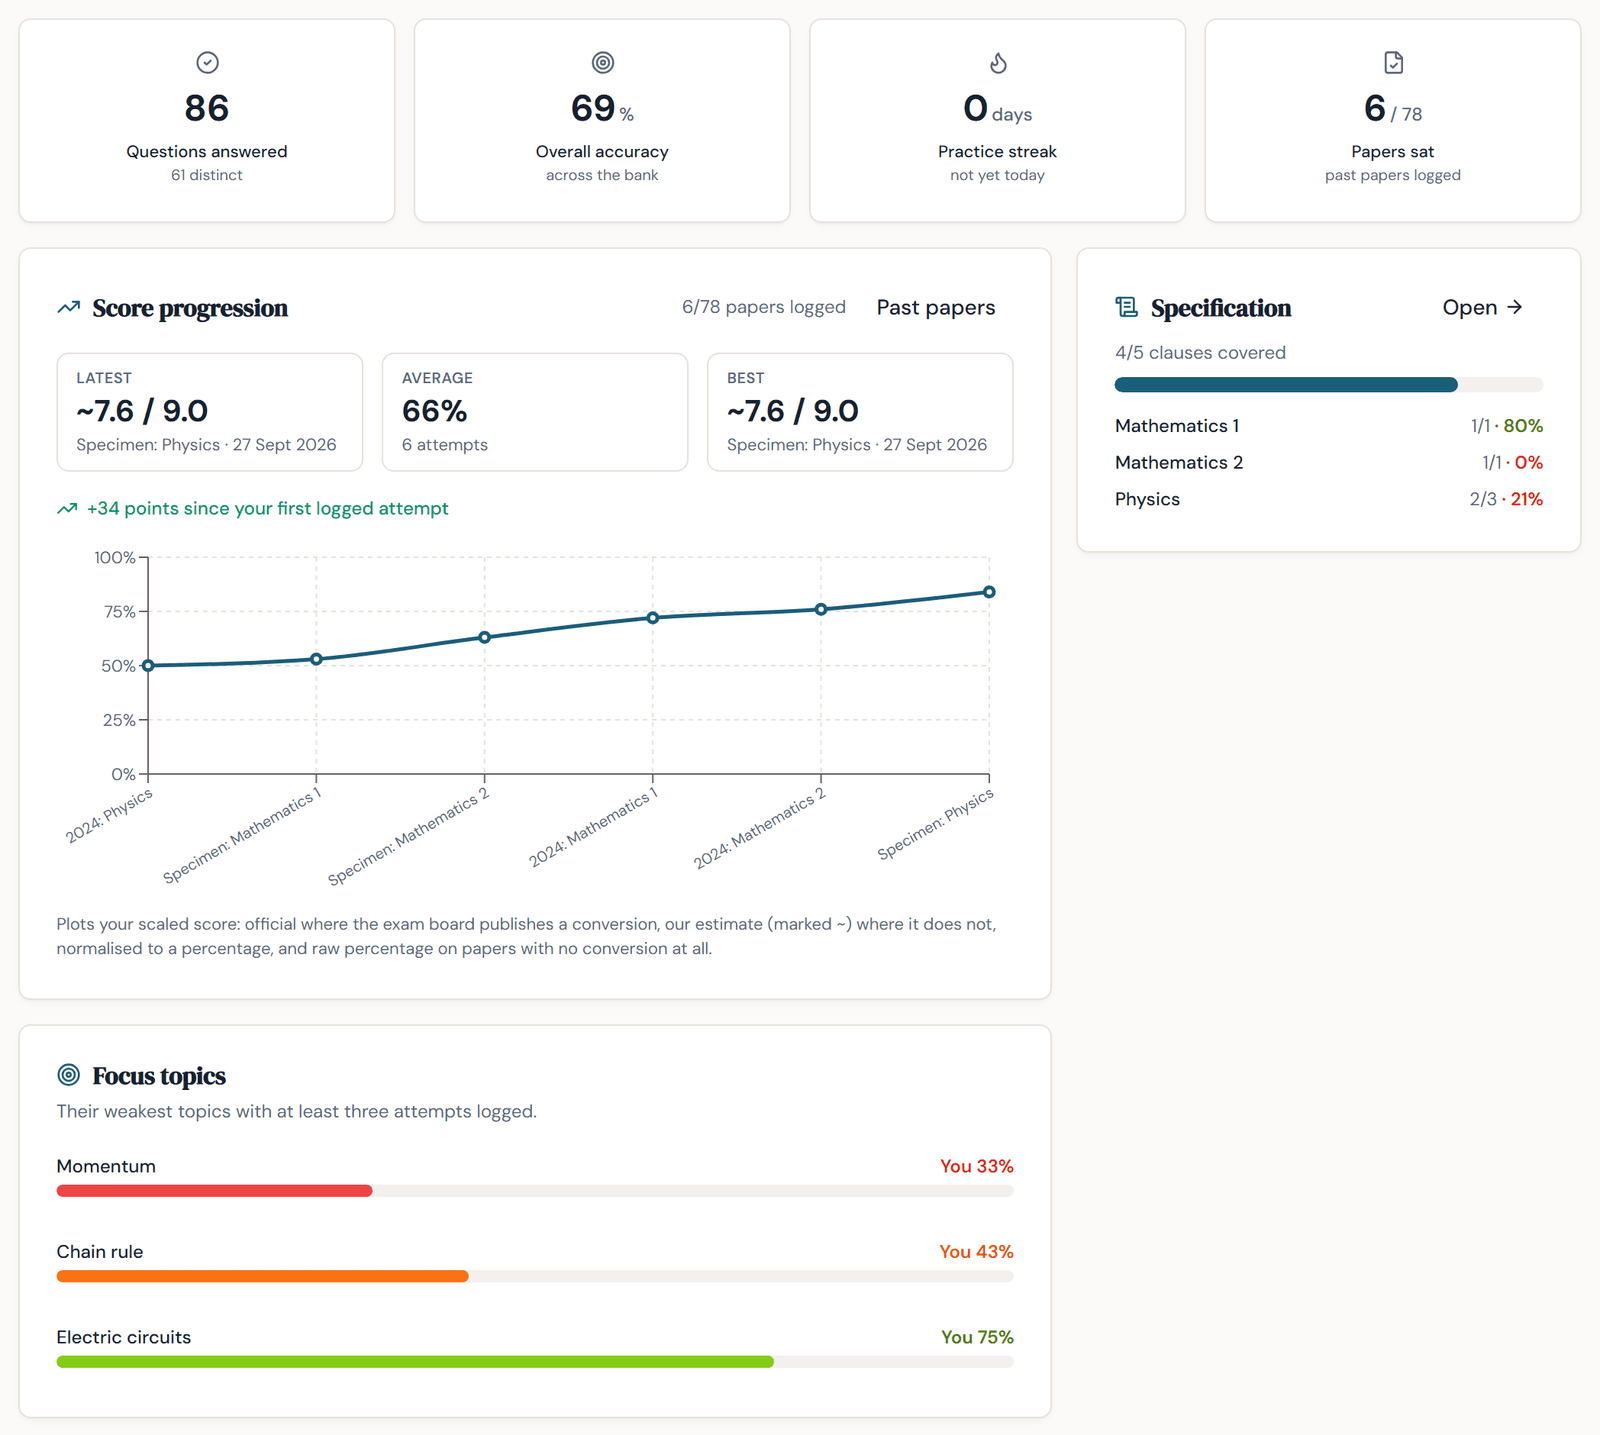Click the '4/5 clauses covered' text
The height and width of the screenshot is (1435, 1600).
(x=1200, y=353)
